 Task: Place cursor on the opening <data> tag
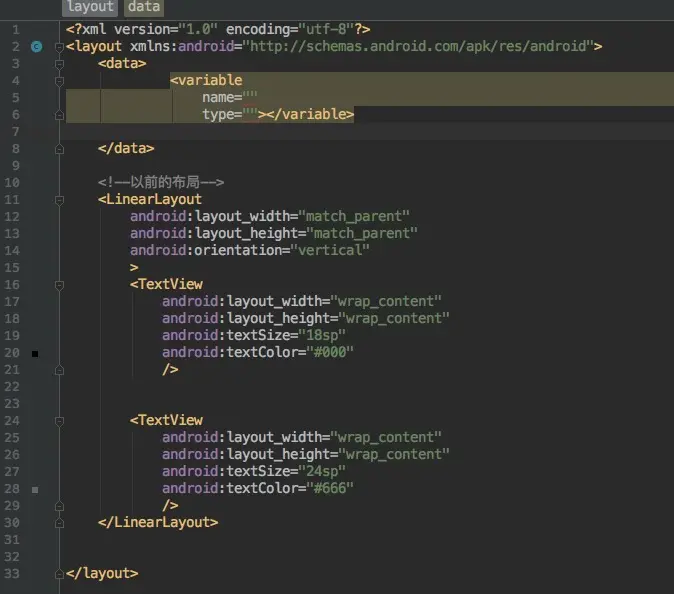(122, 63)
